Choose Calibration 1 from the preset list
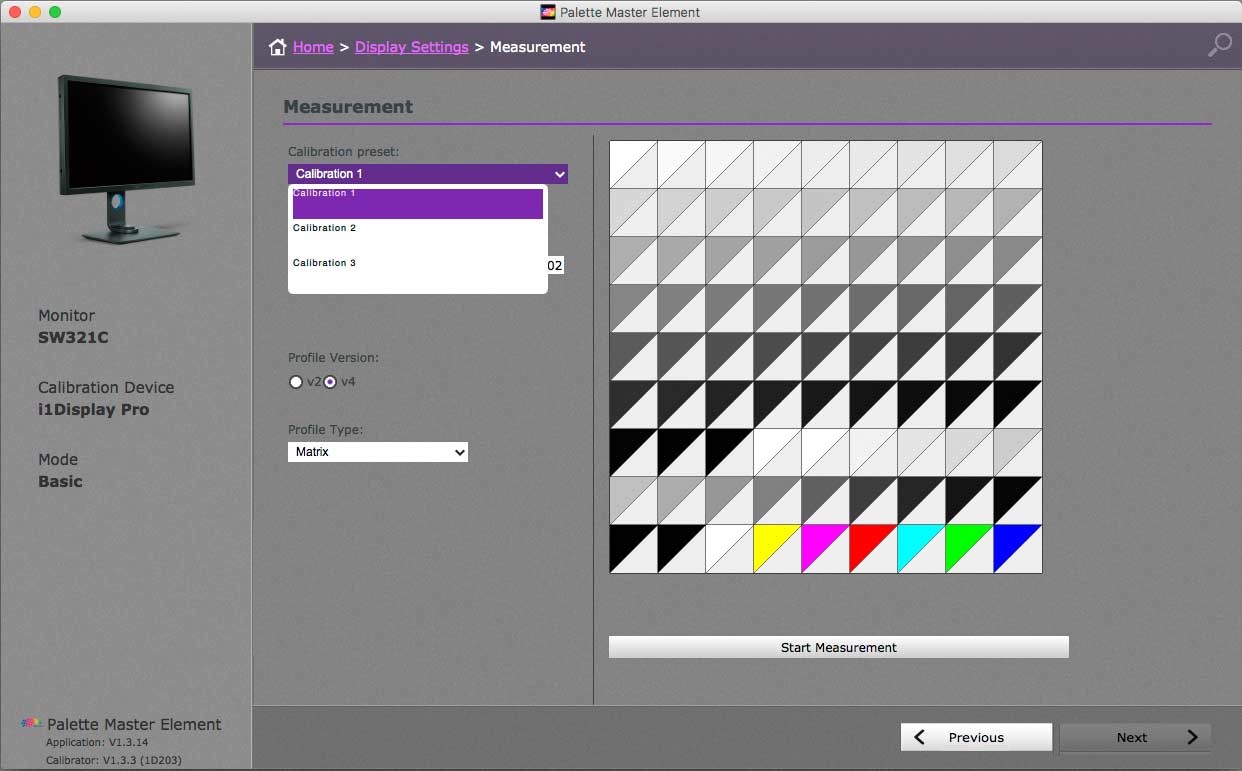The width and height of the screenshot is (1242, 771). 418,203
